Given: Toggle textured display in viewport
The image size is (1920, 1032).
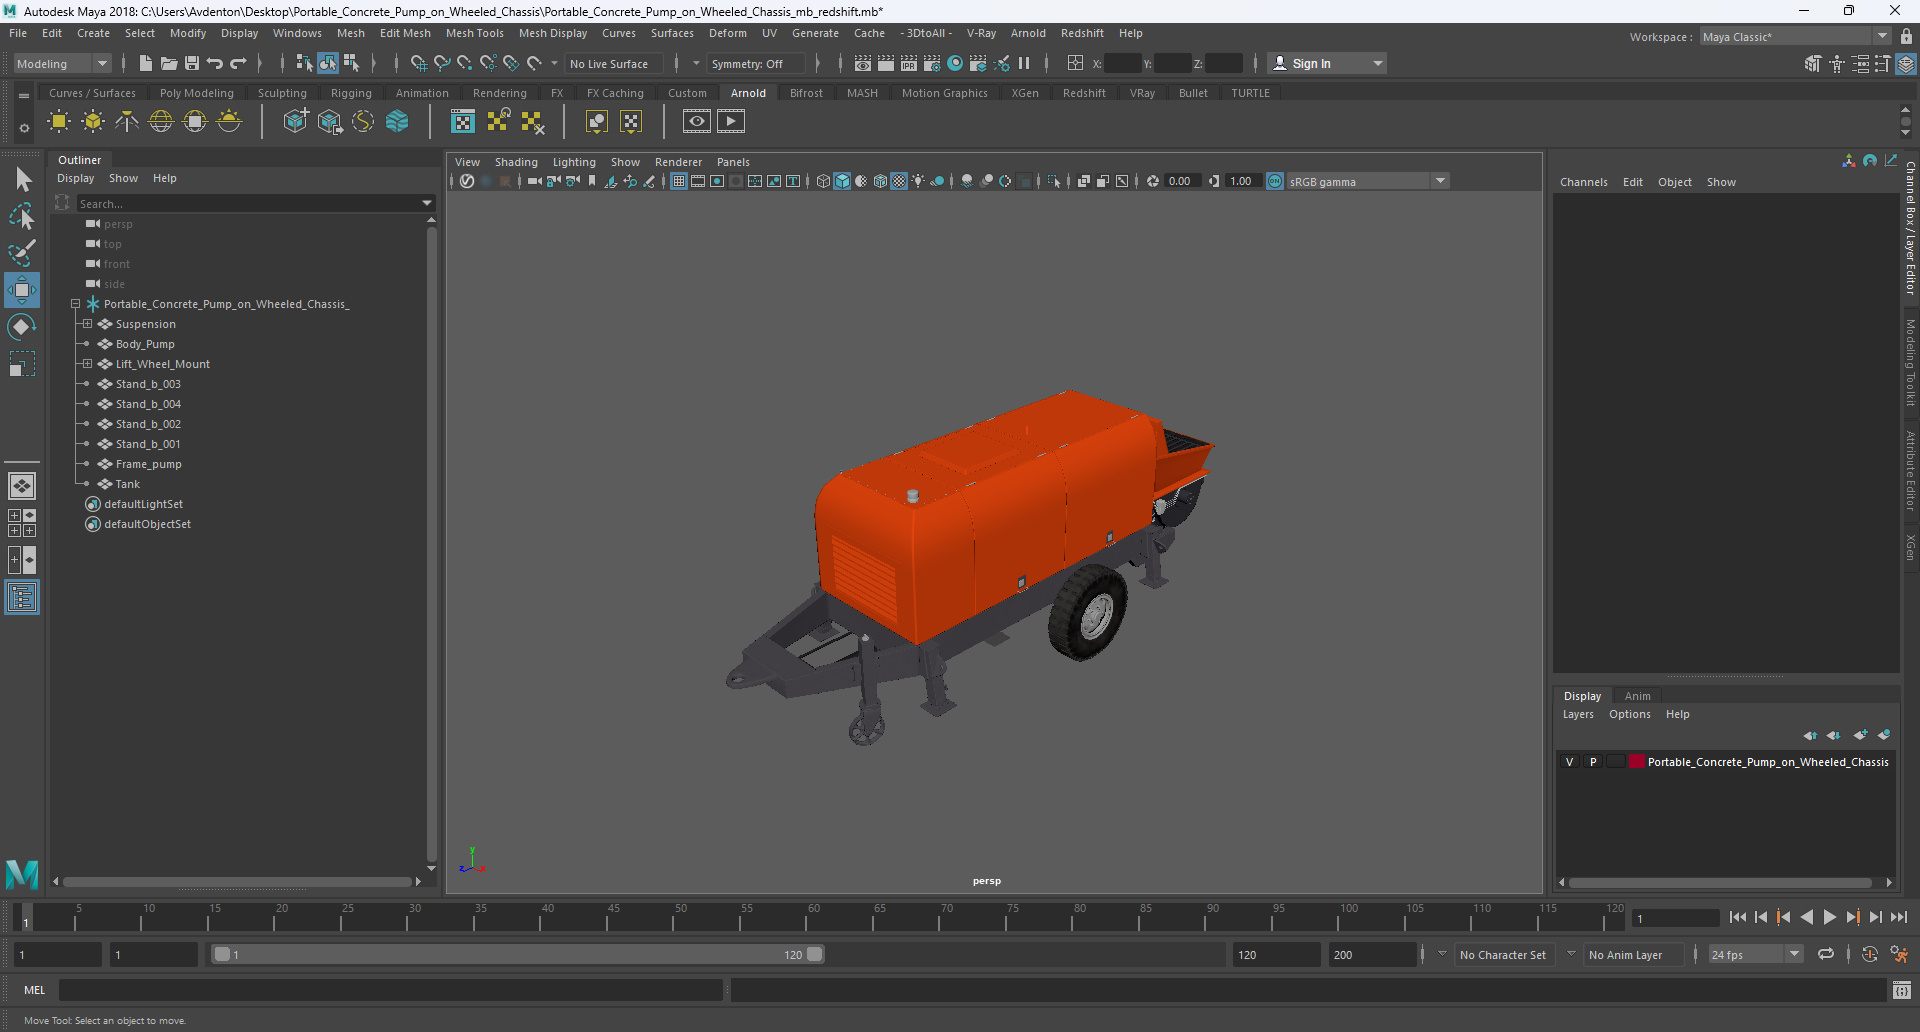Looking at the screenshot, I should coord(899,181).
